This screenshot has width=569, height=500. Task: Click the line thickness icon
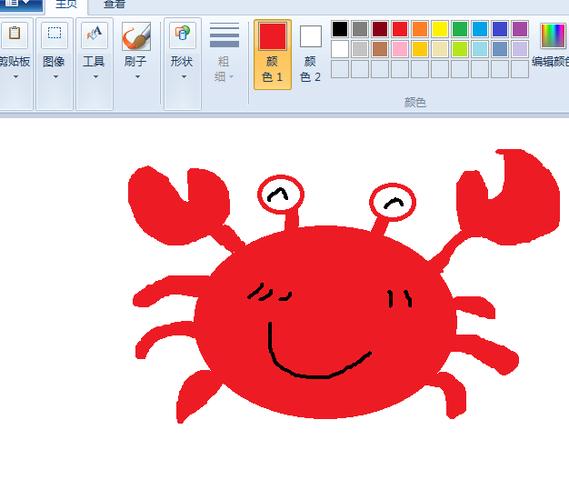(224, 35)
